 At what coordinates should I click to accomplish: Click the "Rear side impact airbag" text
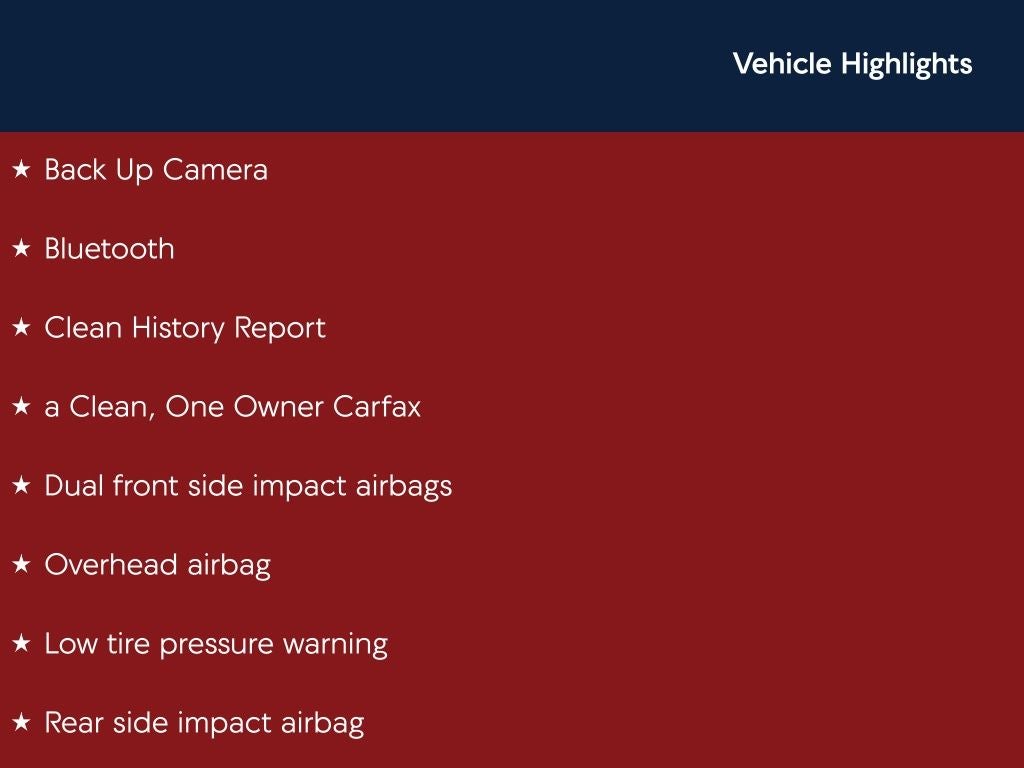(204, 723)
